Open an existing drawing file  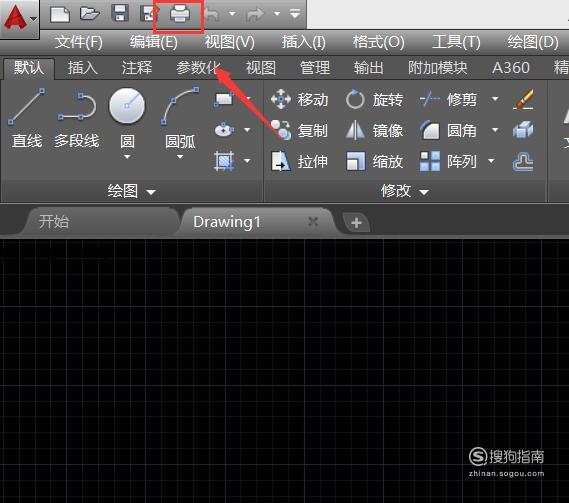(x=90, y=14)
